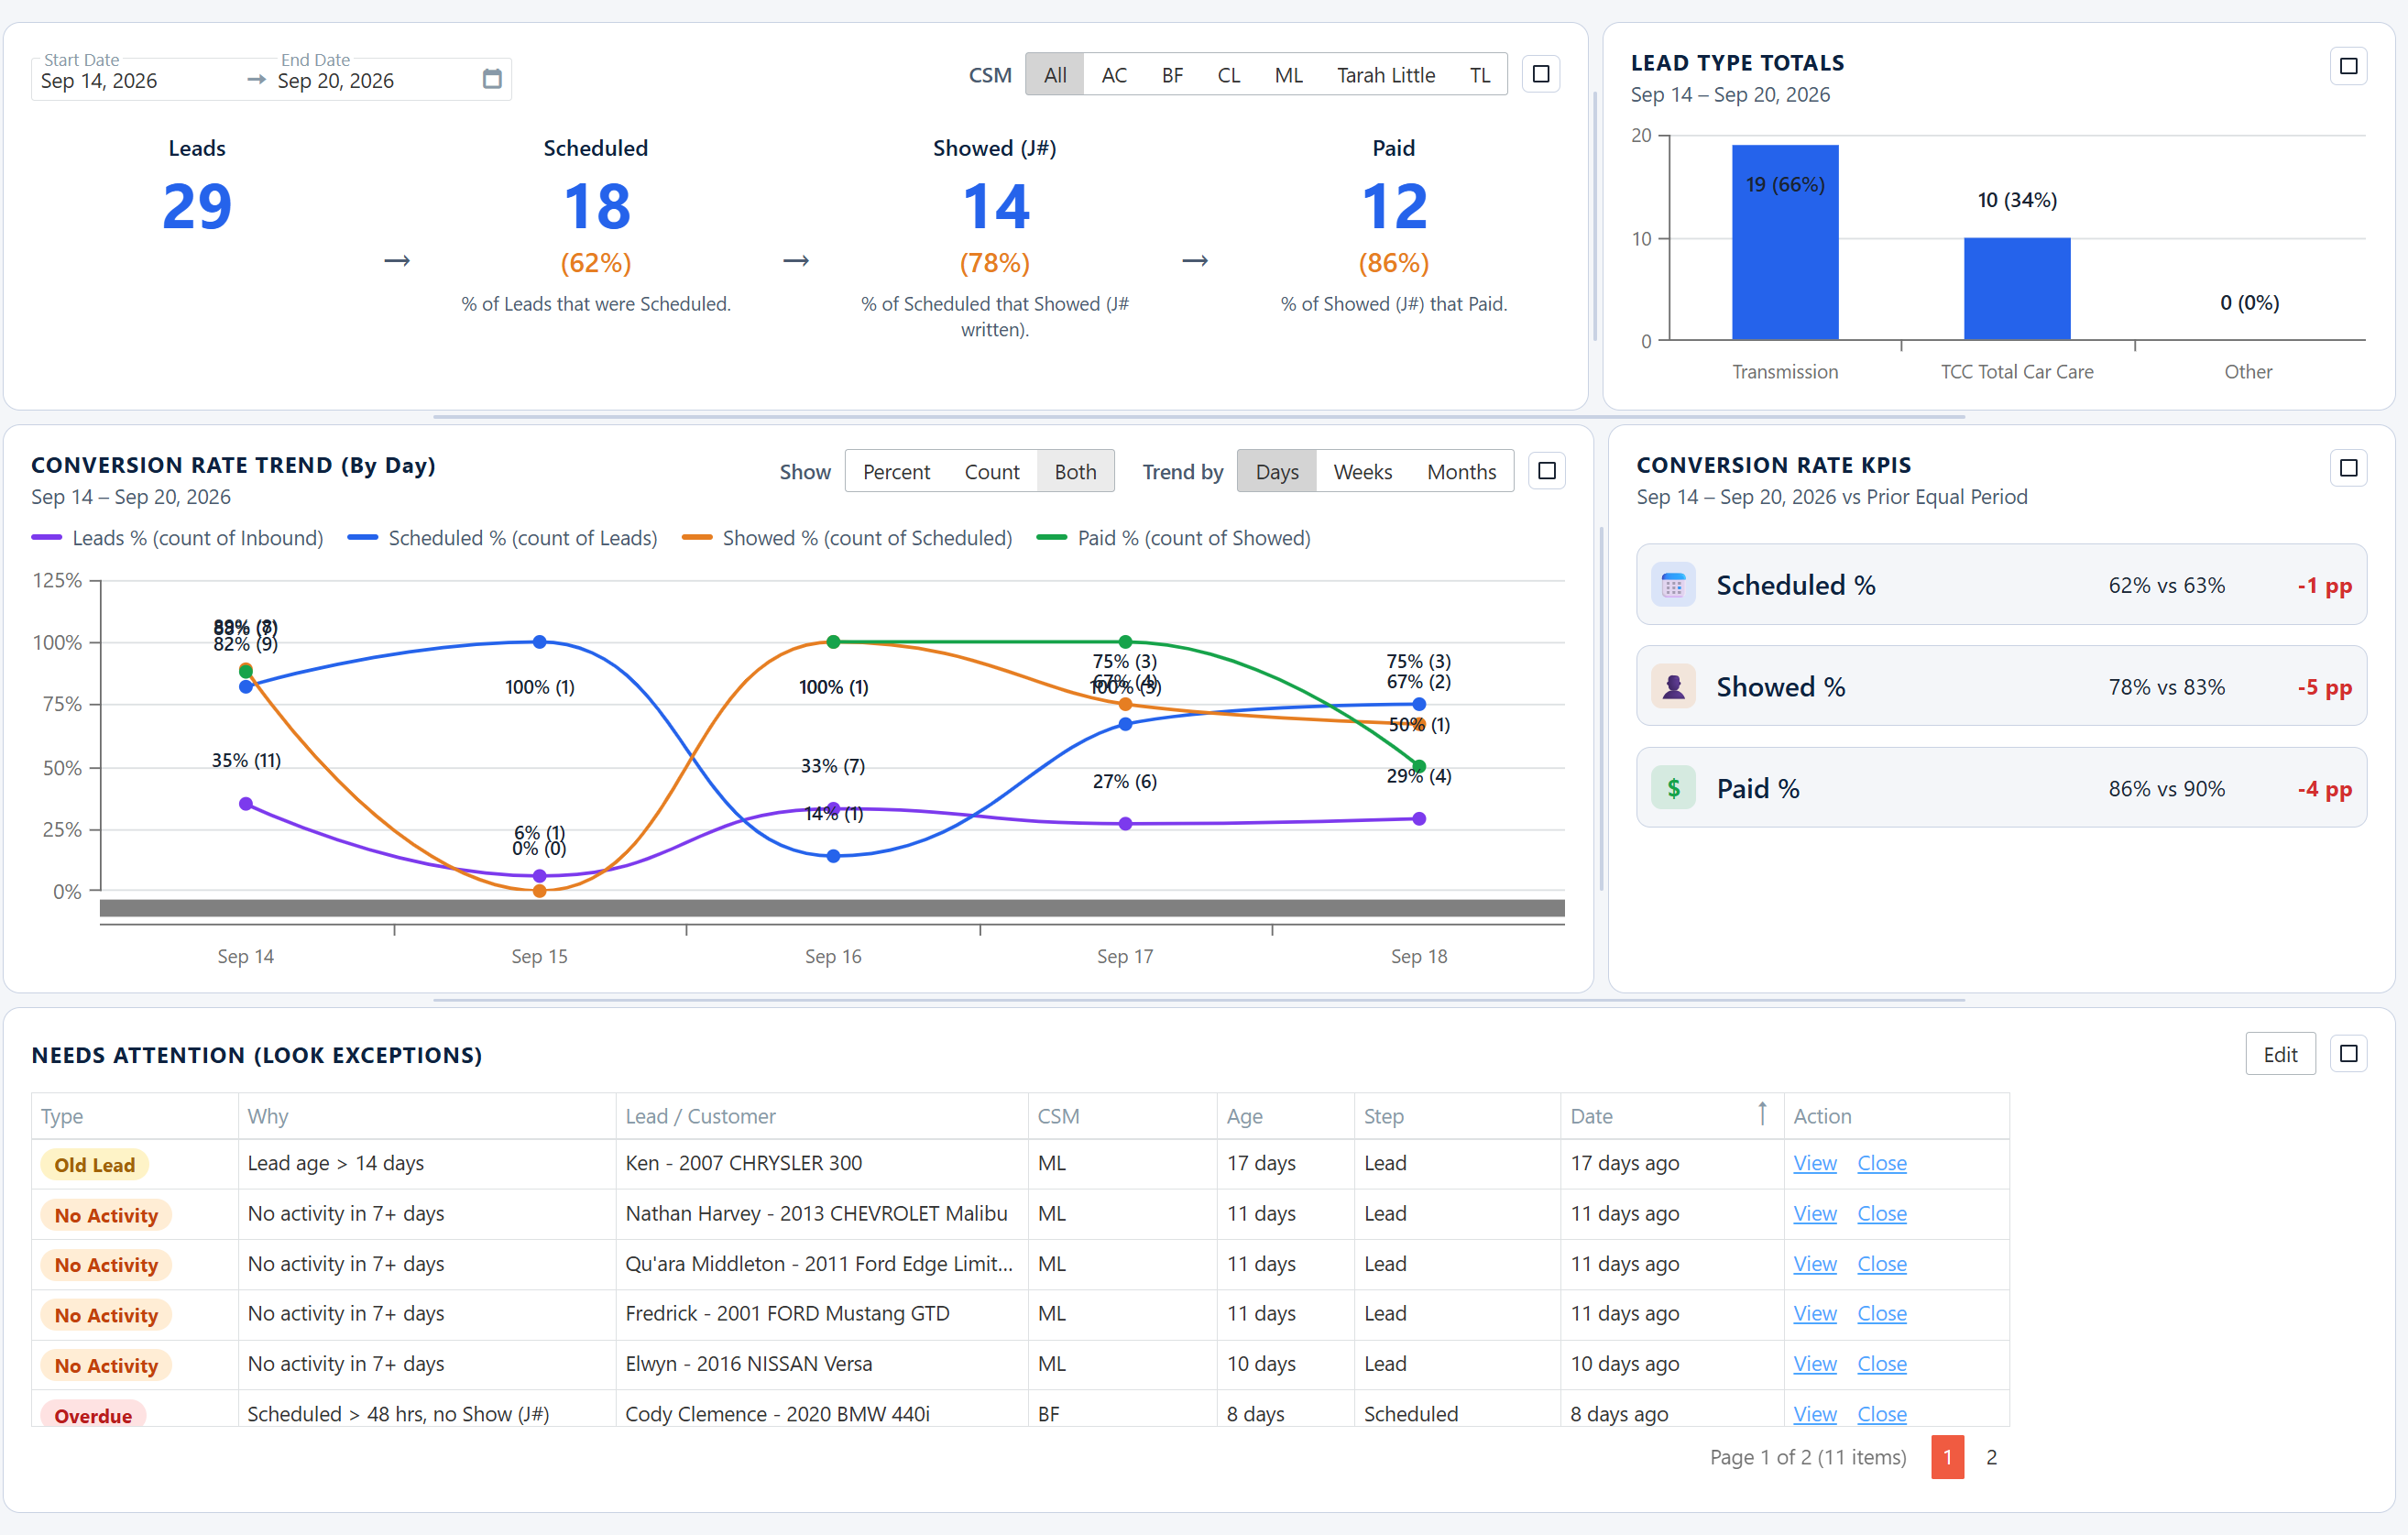Viewport: 2408px width, 1535px height.
Task: Maximize the leads funnel summary panel
Action: pos(1541,74)
